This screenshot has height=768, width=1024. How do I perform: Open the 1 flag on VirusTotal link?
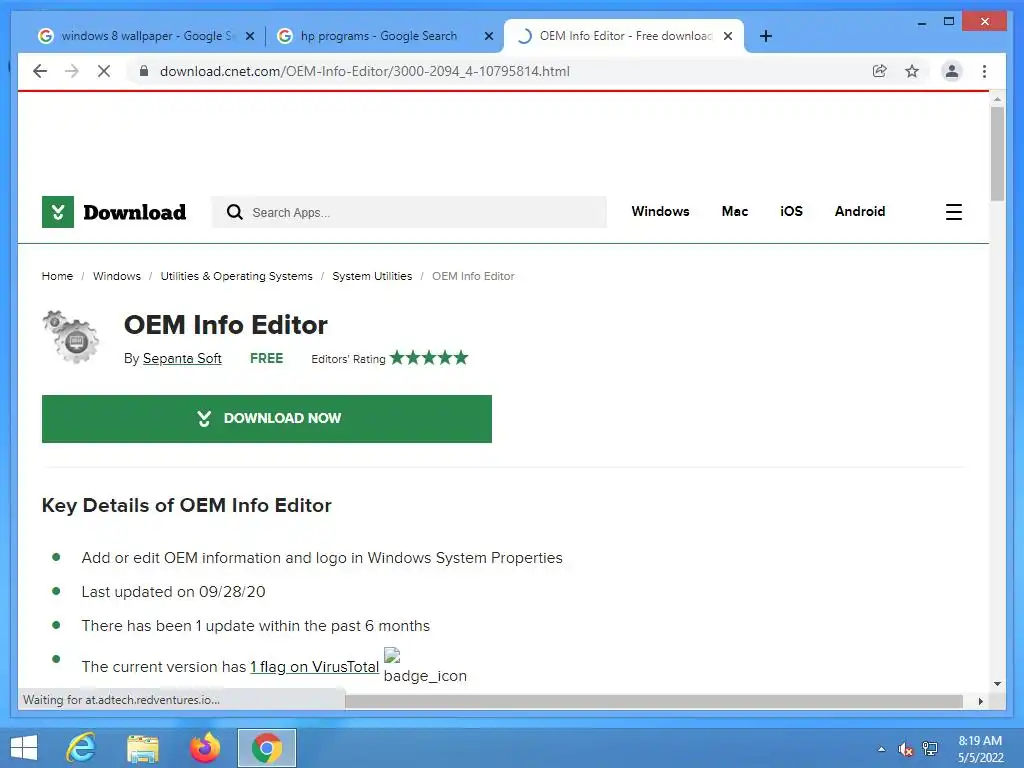314,667
